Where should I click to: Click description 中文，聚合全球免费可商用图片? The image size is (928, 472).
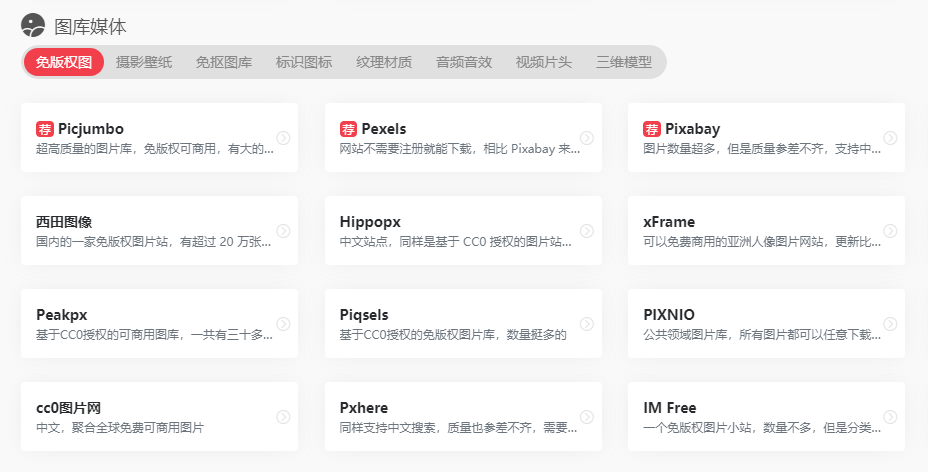click(120, 428)
